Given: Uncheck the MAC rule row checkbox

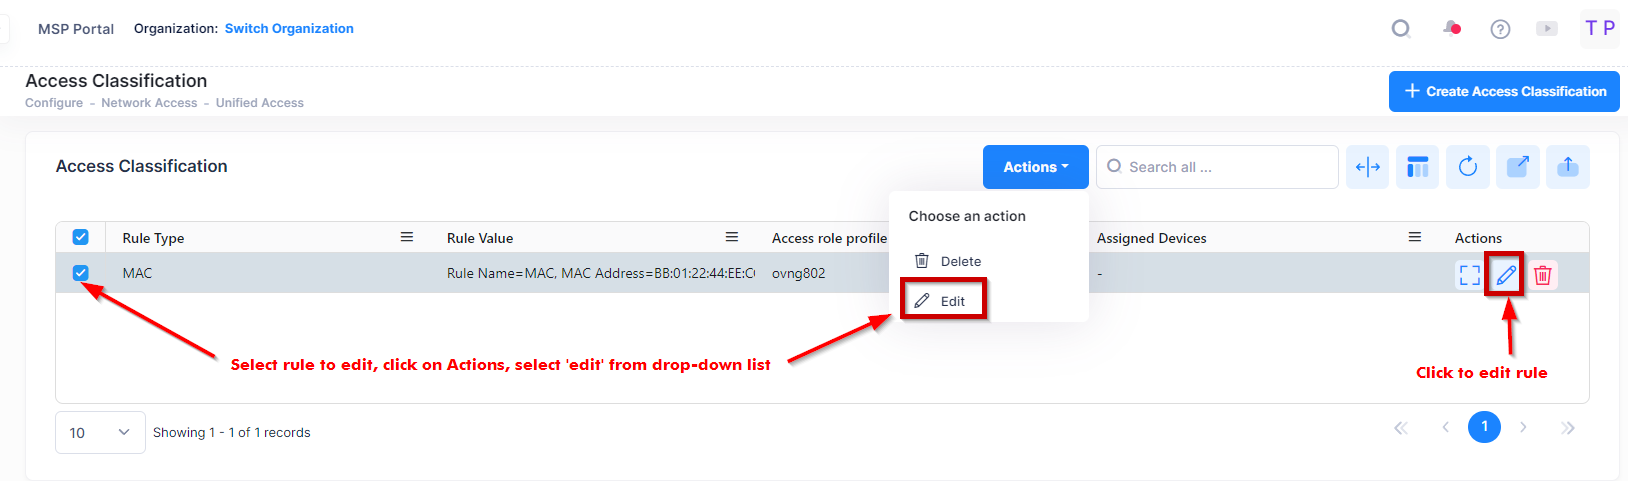Looking at the screenshot, I should point(81,273).
